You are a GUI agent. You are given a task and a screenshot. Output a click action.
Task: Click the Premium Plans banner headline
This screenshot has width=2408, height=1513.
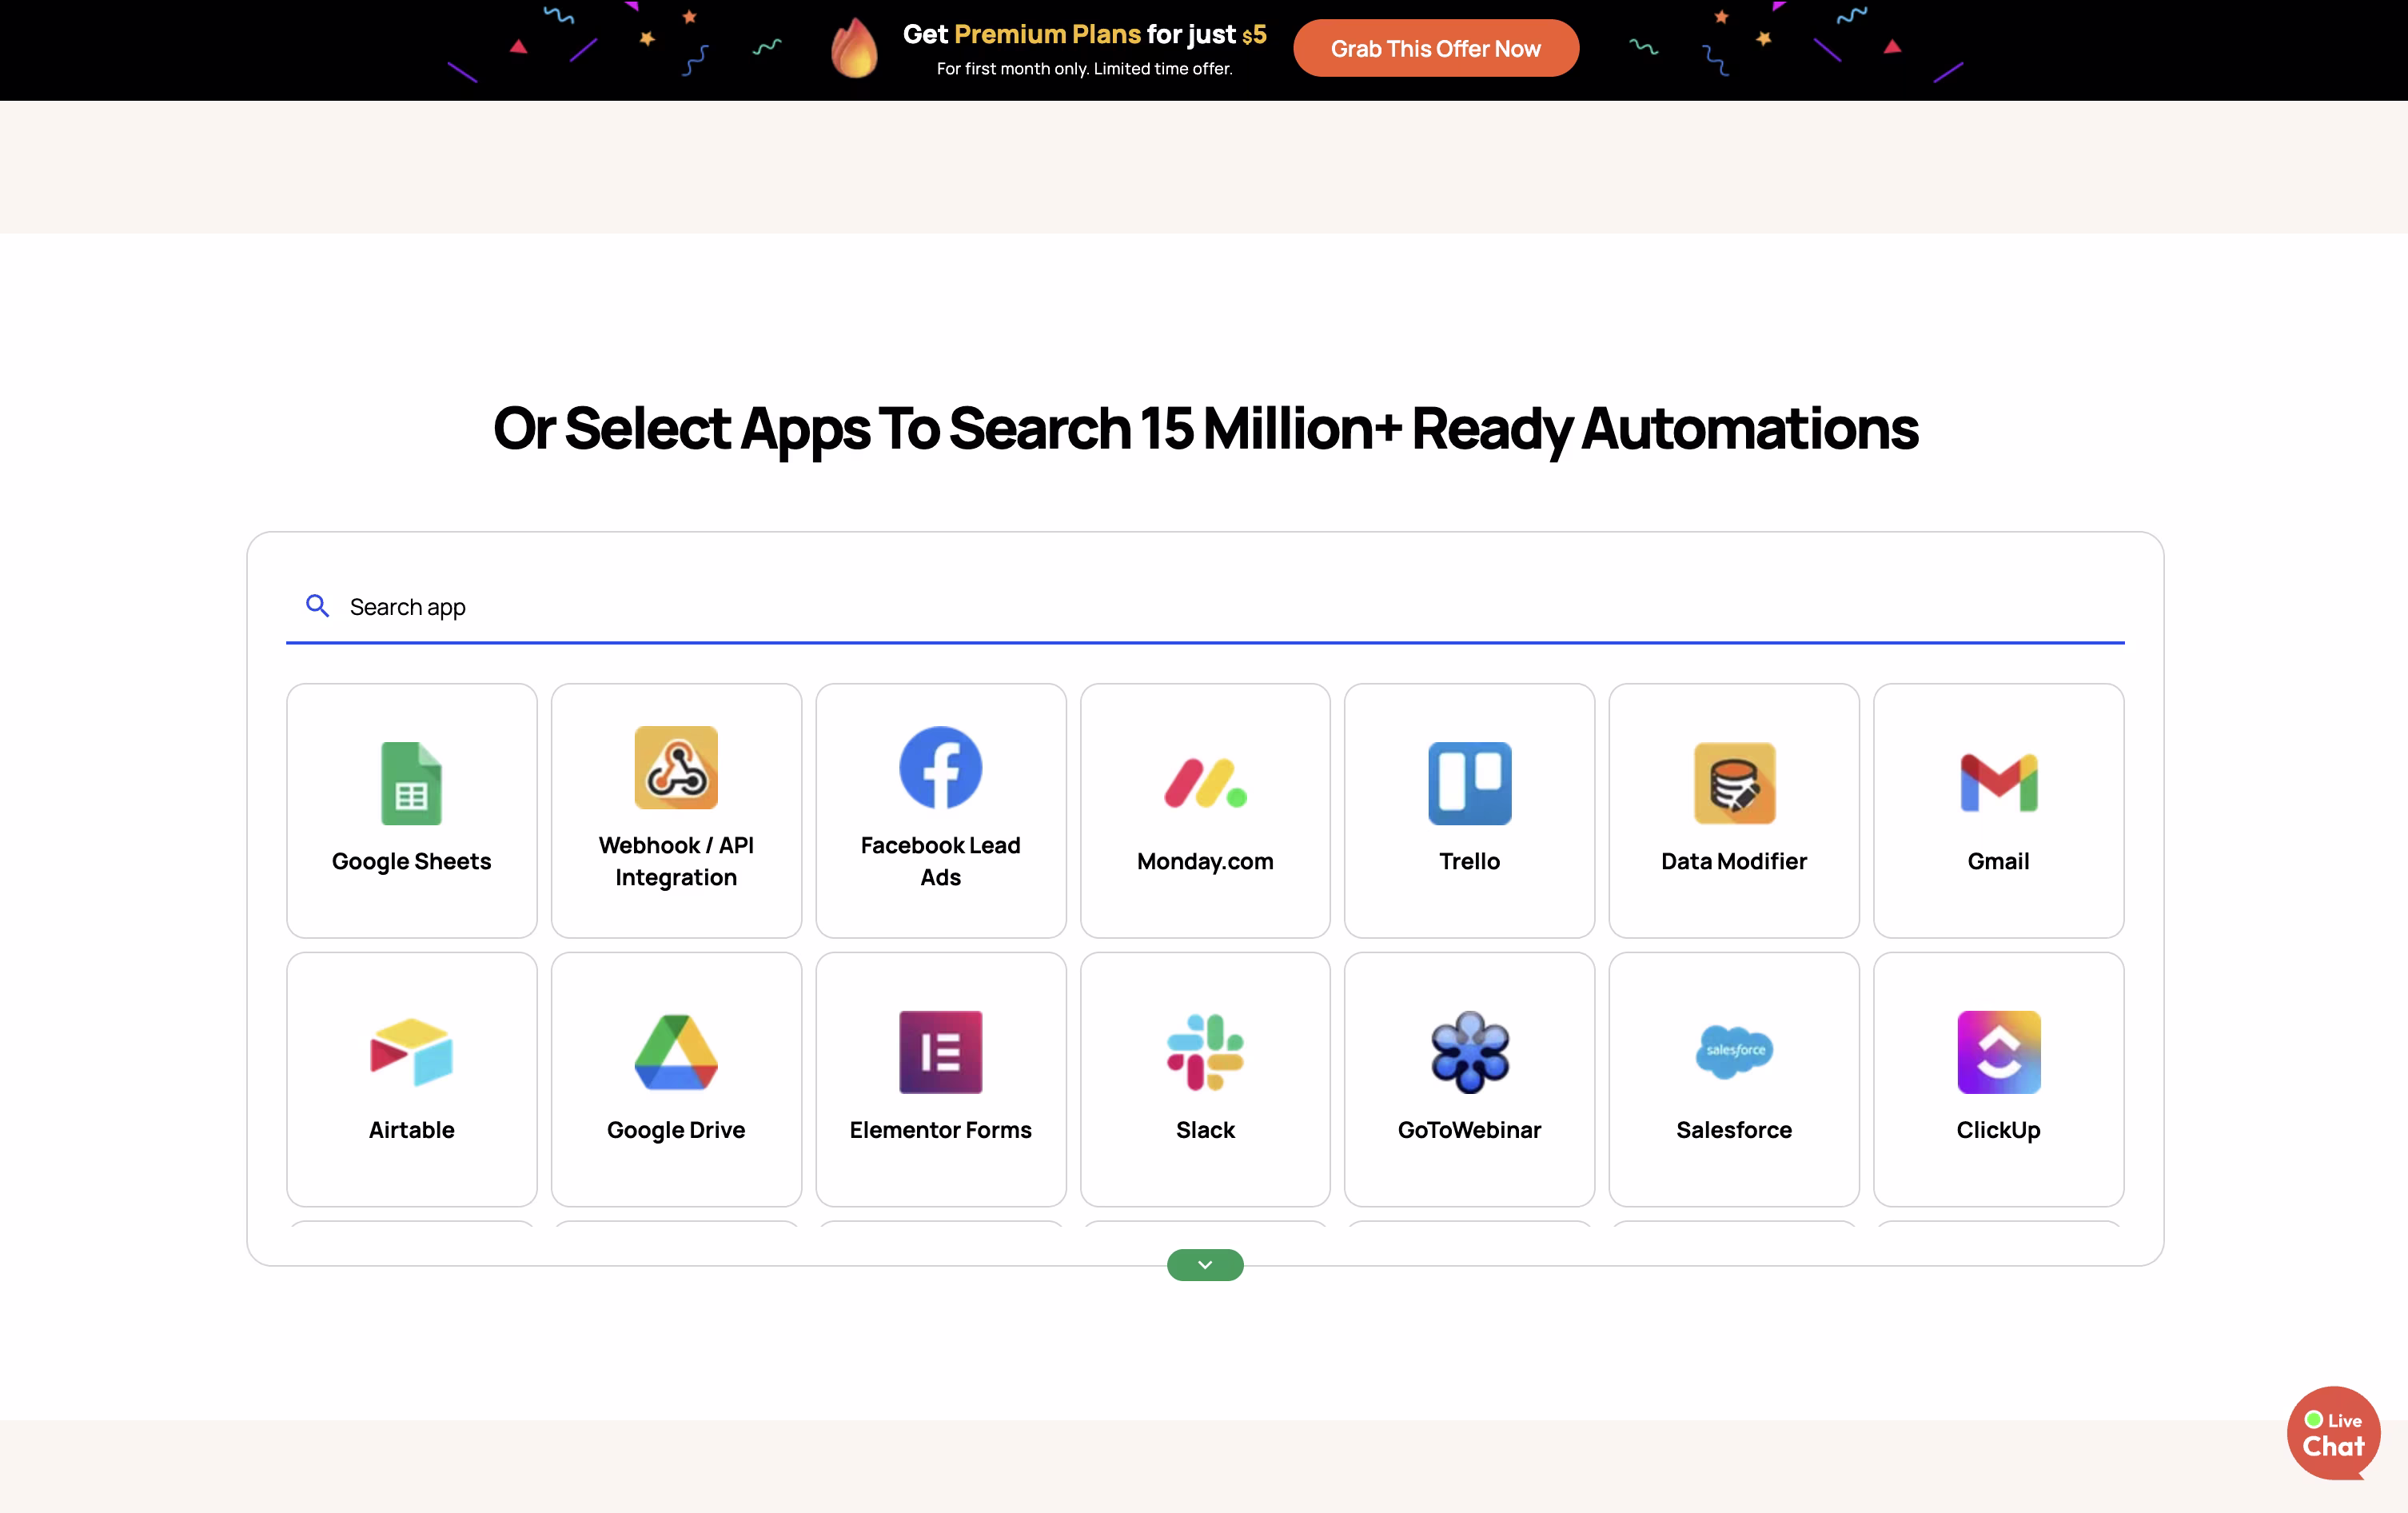click(1084, 34)
